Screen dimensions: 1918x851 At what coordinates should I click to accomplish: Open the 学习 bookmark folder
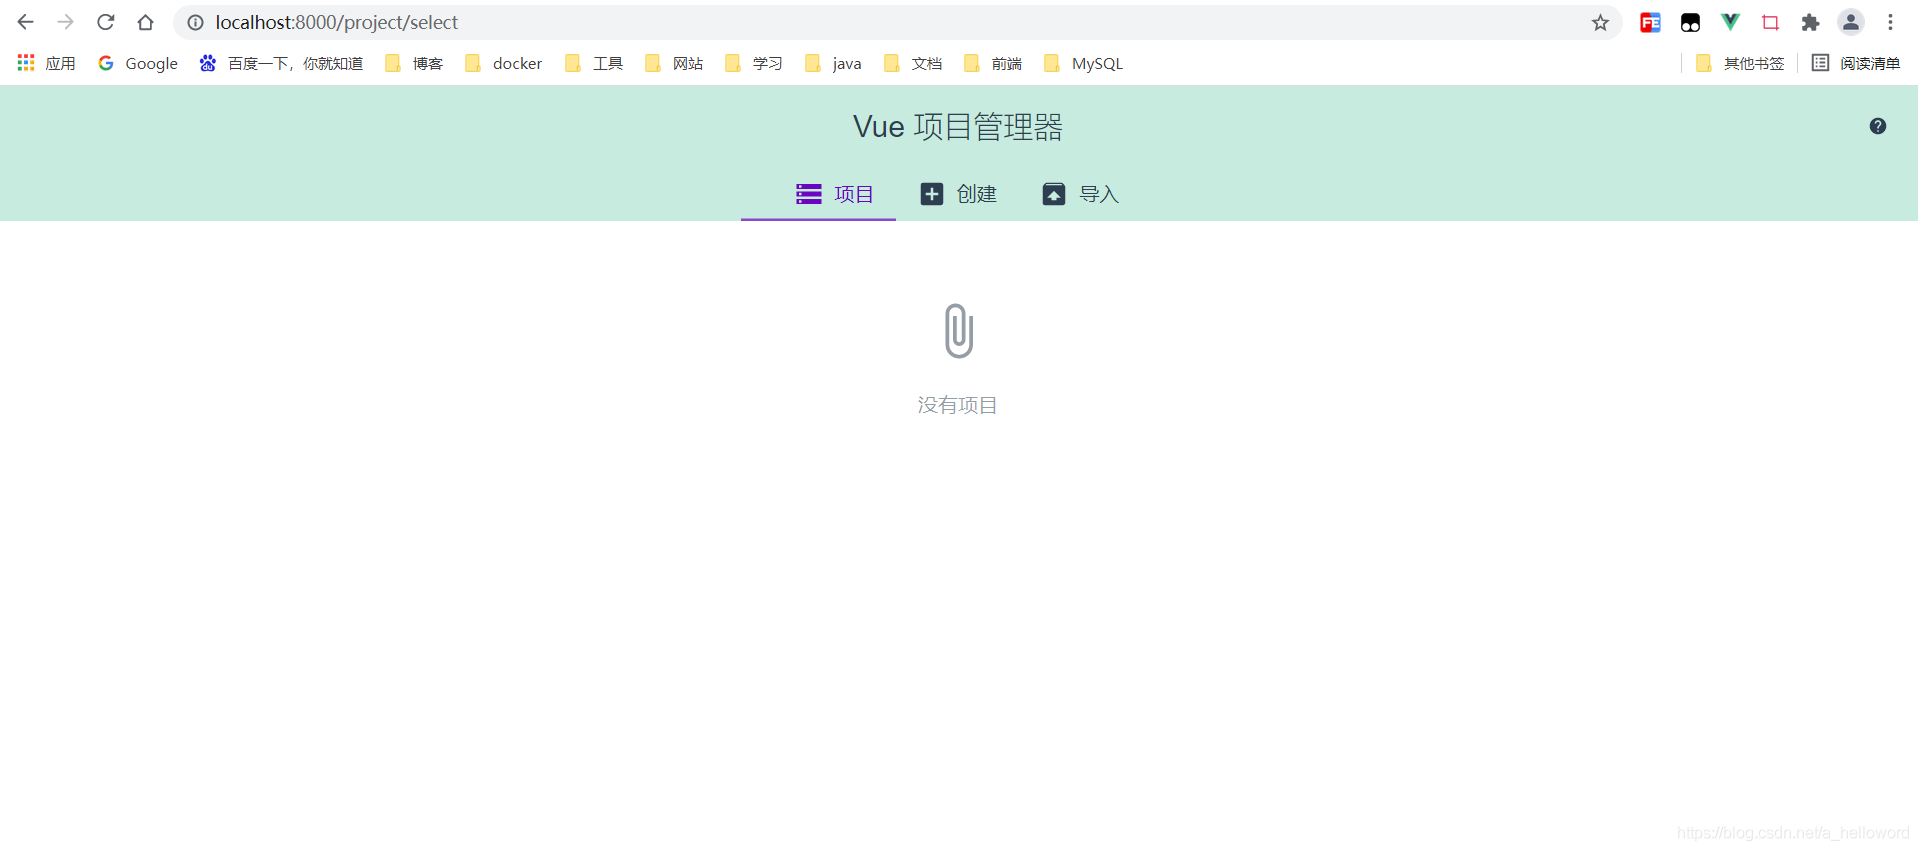(754, 63)
